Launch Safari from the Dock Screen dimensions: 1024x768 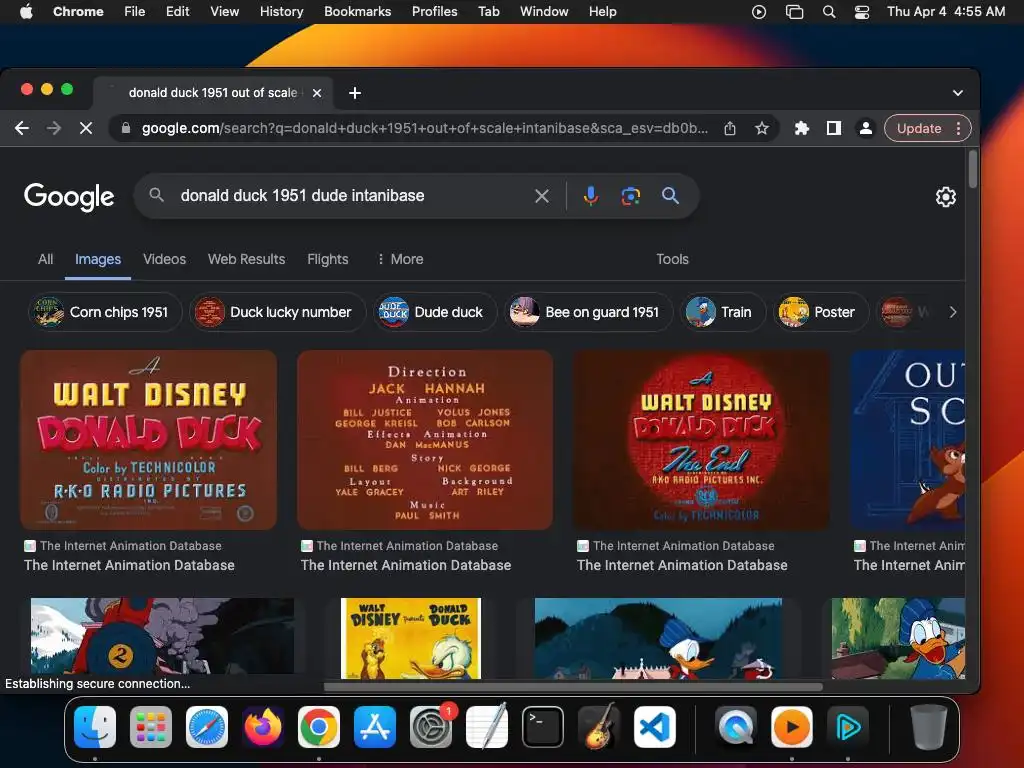coord(207,727)
